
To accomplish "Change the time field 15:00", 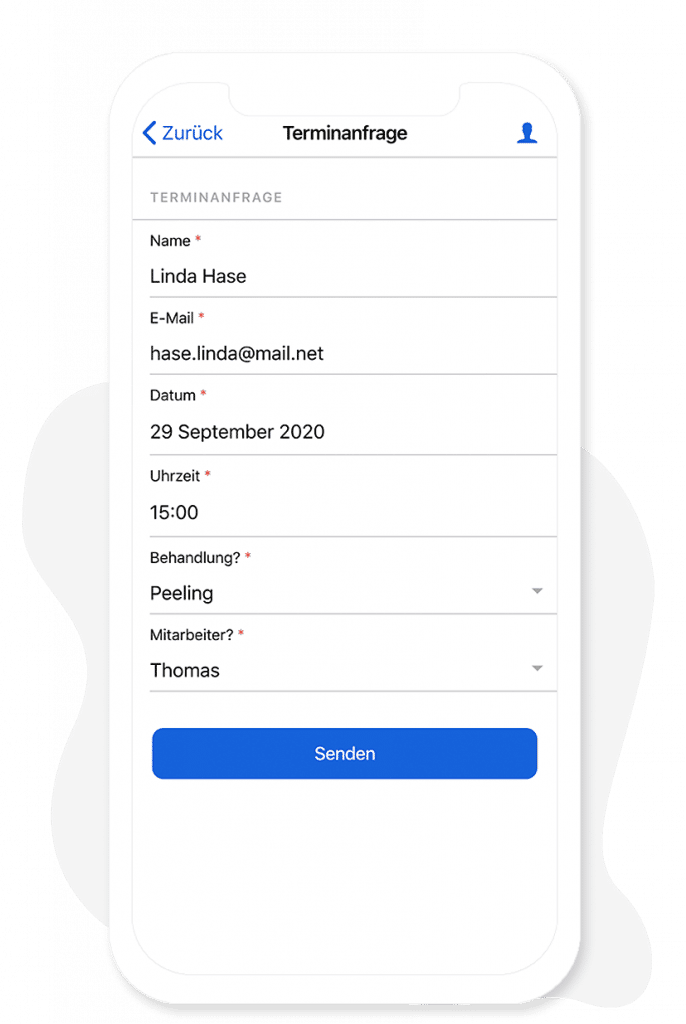I will 353,513.
